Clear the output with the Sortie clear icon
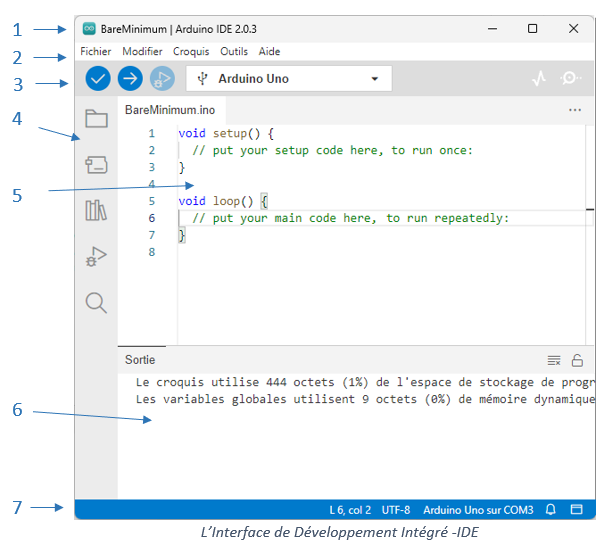604x544 pixels. coord(554,361)
